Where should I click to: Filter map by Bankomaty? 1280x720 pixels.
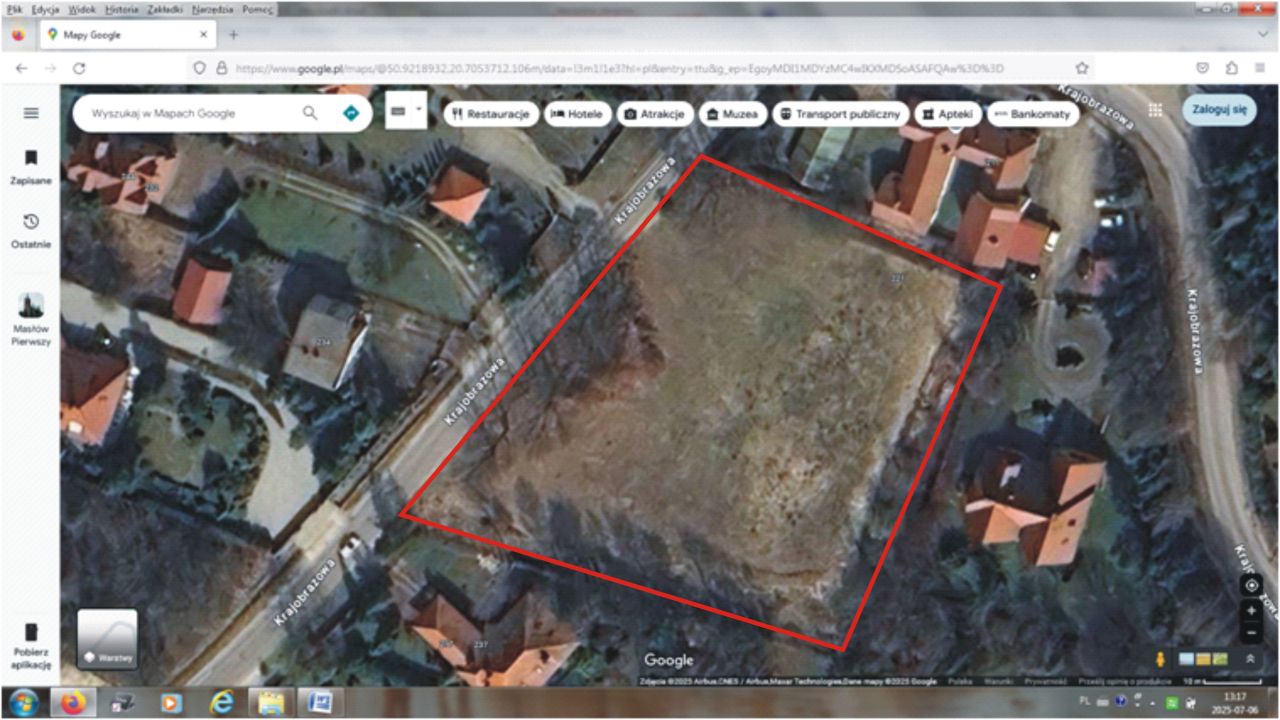1034,114
